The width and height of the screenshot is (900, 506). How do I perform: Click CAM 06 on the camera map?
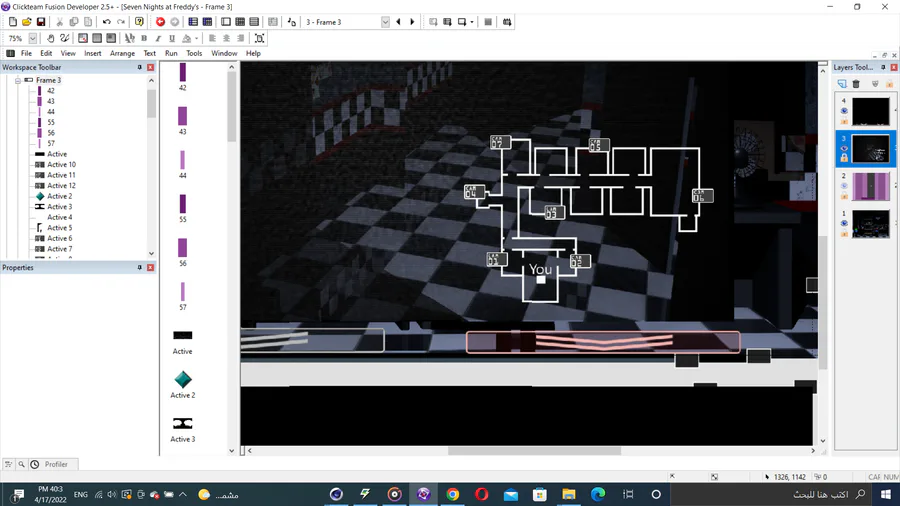coord(702,196)
